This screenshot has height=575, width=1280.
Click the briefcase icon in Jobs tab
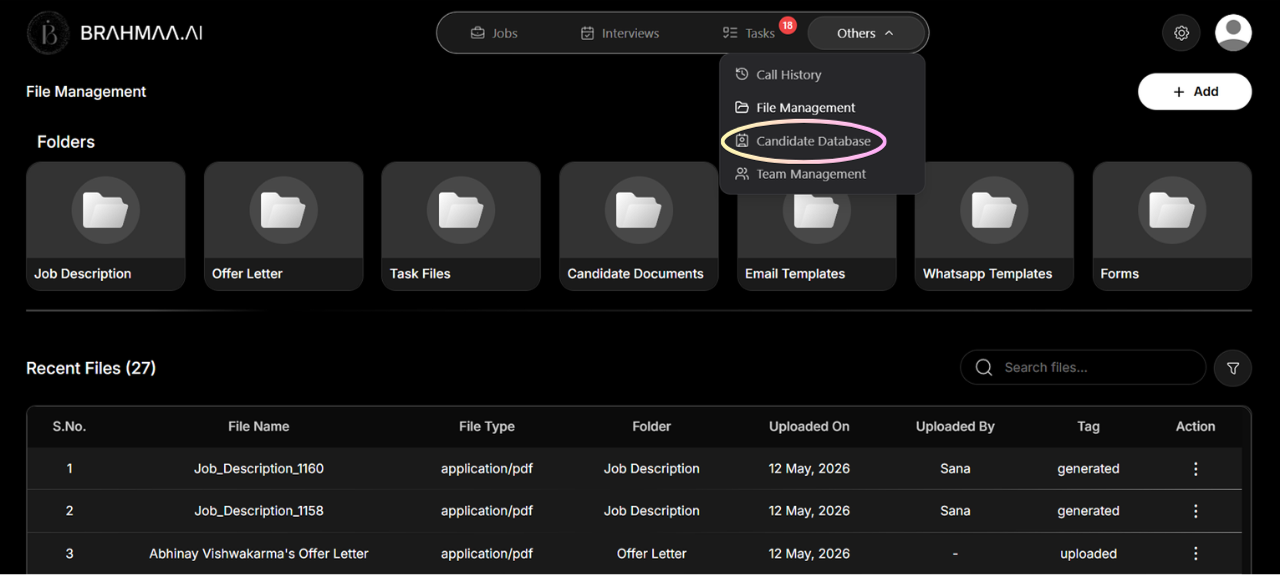[478, 33]
